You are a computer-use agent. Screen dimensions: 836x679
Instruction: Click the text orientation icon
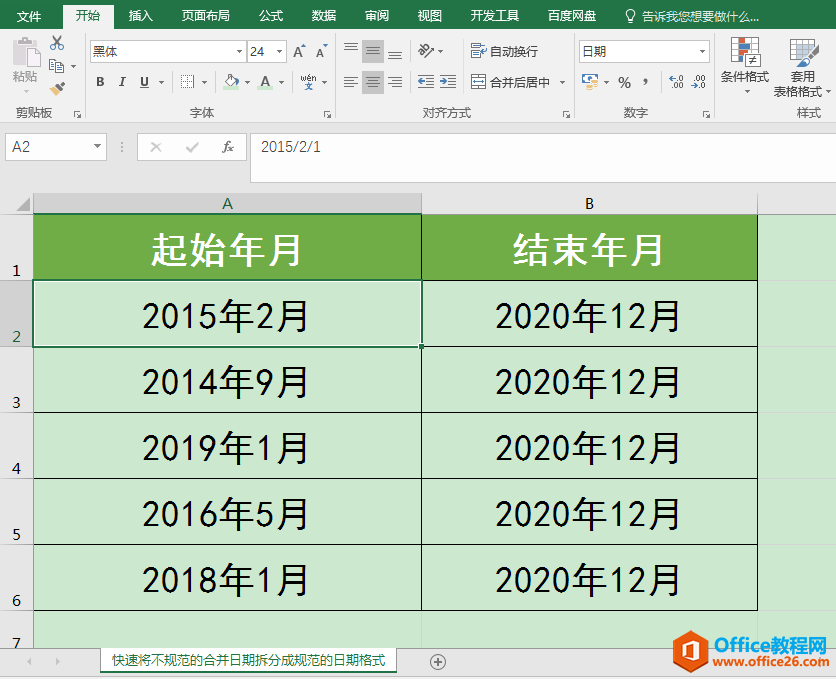point(426,51)
